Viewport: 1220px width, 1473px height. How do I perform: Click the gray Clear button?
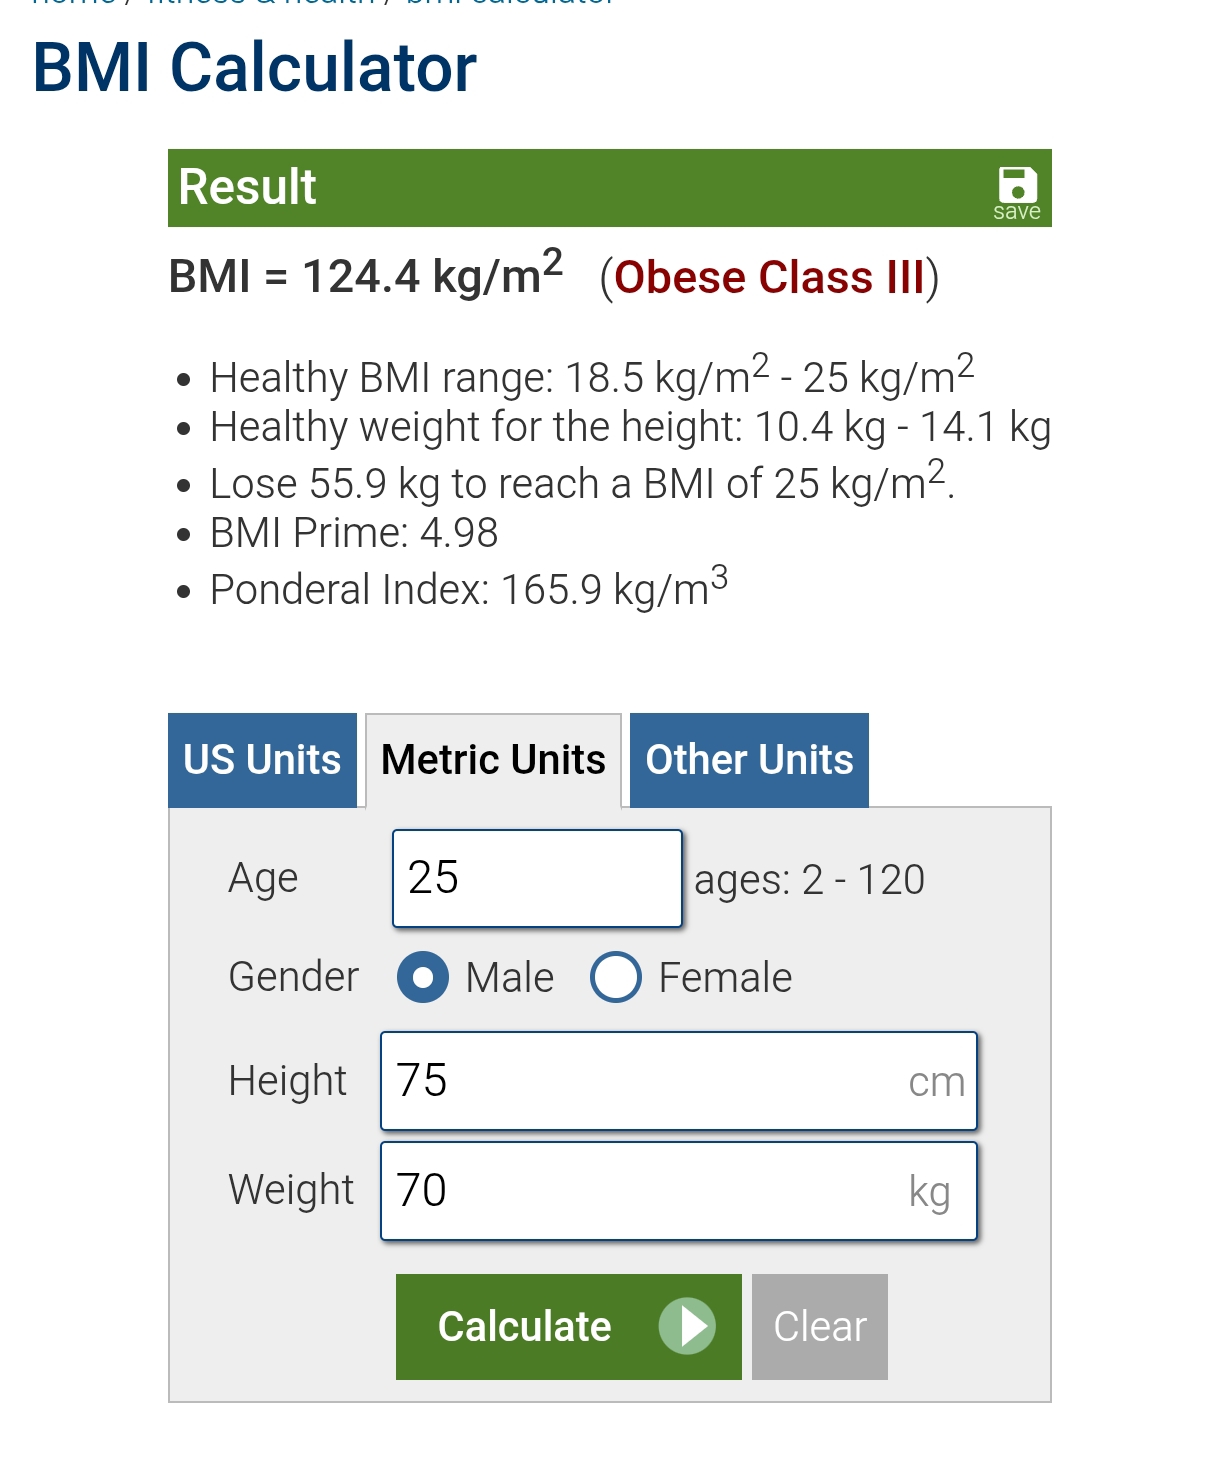(820, 1327)
